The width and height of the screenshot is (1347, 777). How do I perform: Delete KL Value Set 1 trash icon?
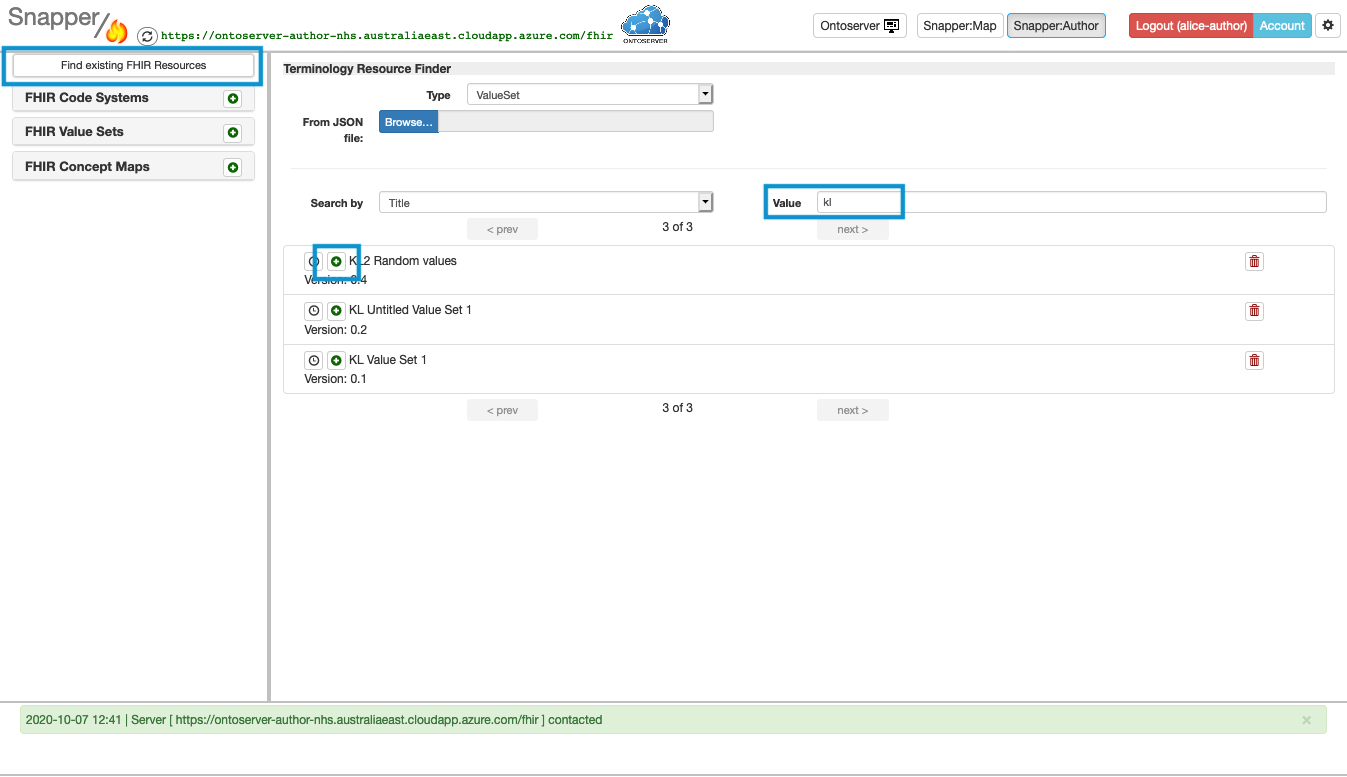(x=1254, y=360)
